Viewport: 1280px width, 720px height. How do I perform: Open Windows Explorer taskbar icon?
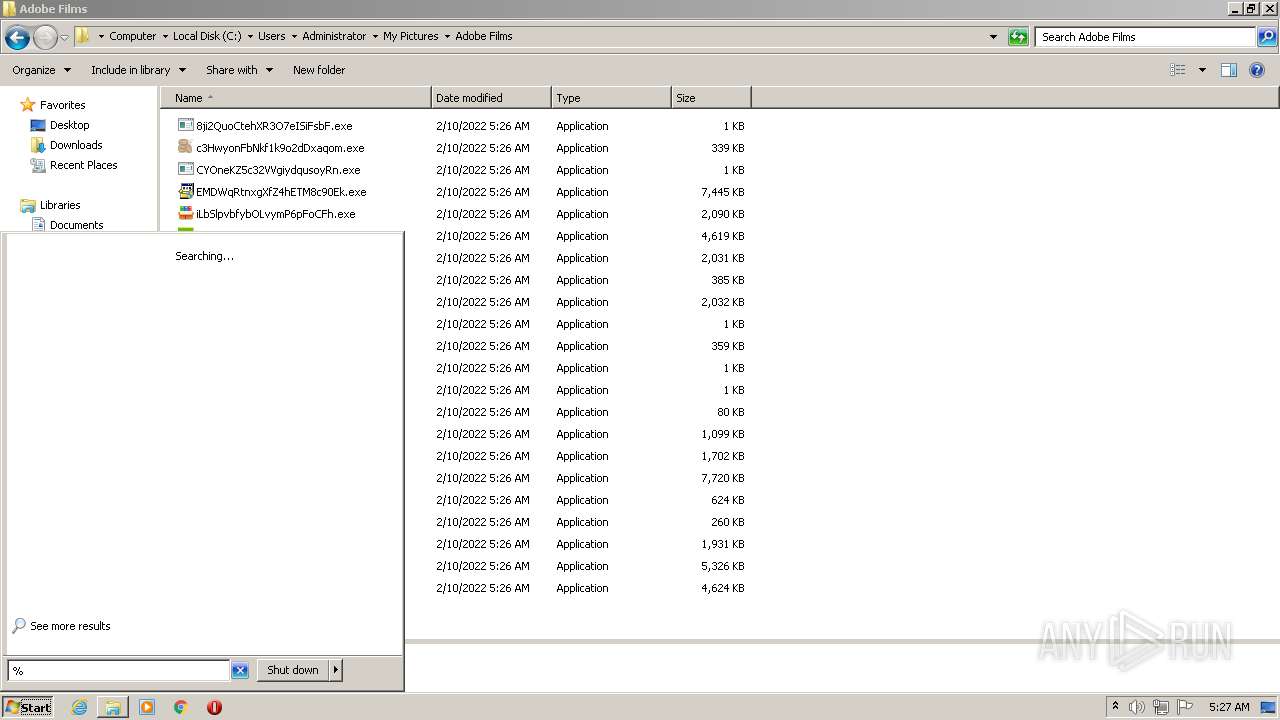click(x=113, y=707)
